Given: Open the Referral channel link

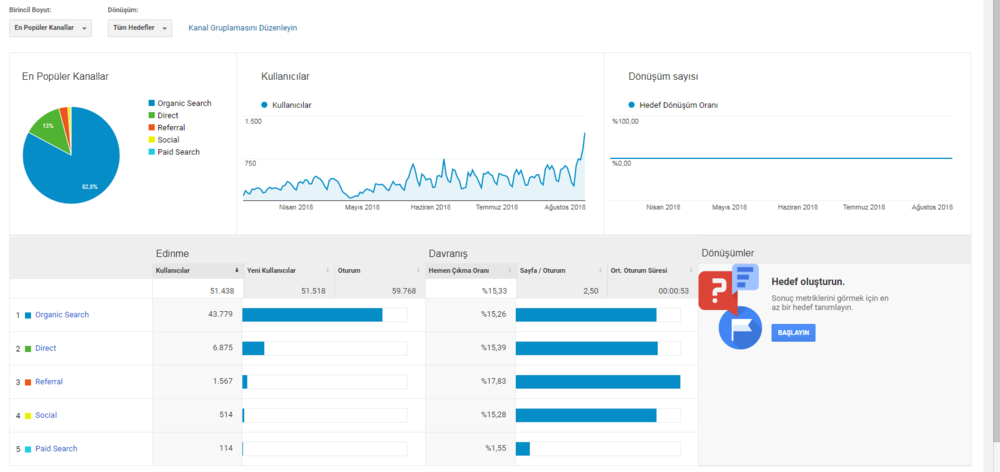Looking at the screenshot, I should (x=48, y=381).
